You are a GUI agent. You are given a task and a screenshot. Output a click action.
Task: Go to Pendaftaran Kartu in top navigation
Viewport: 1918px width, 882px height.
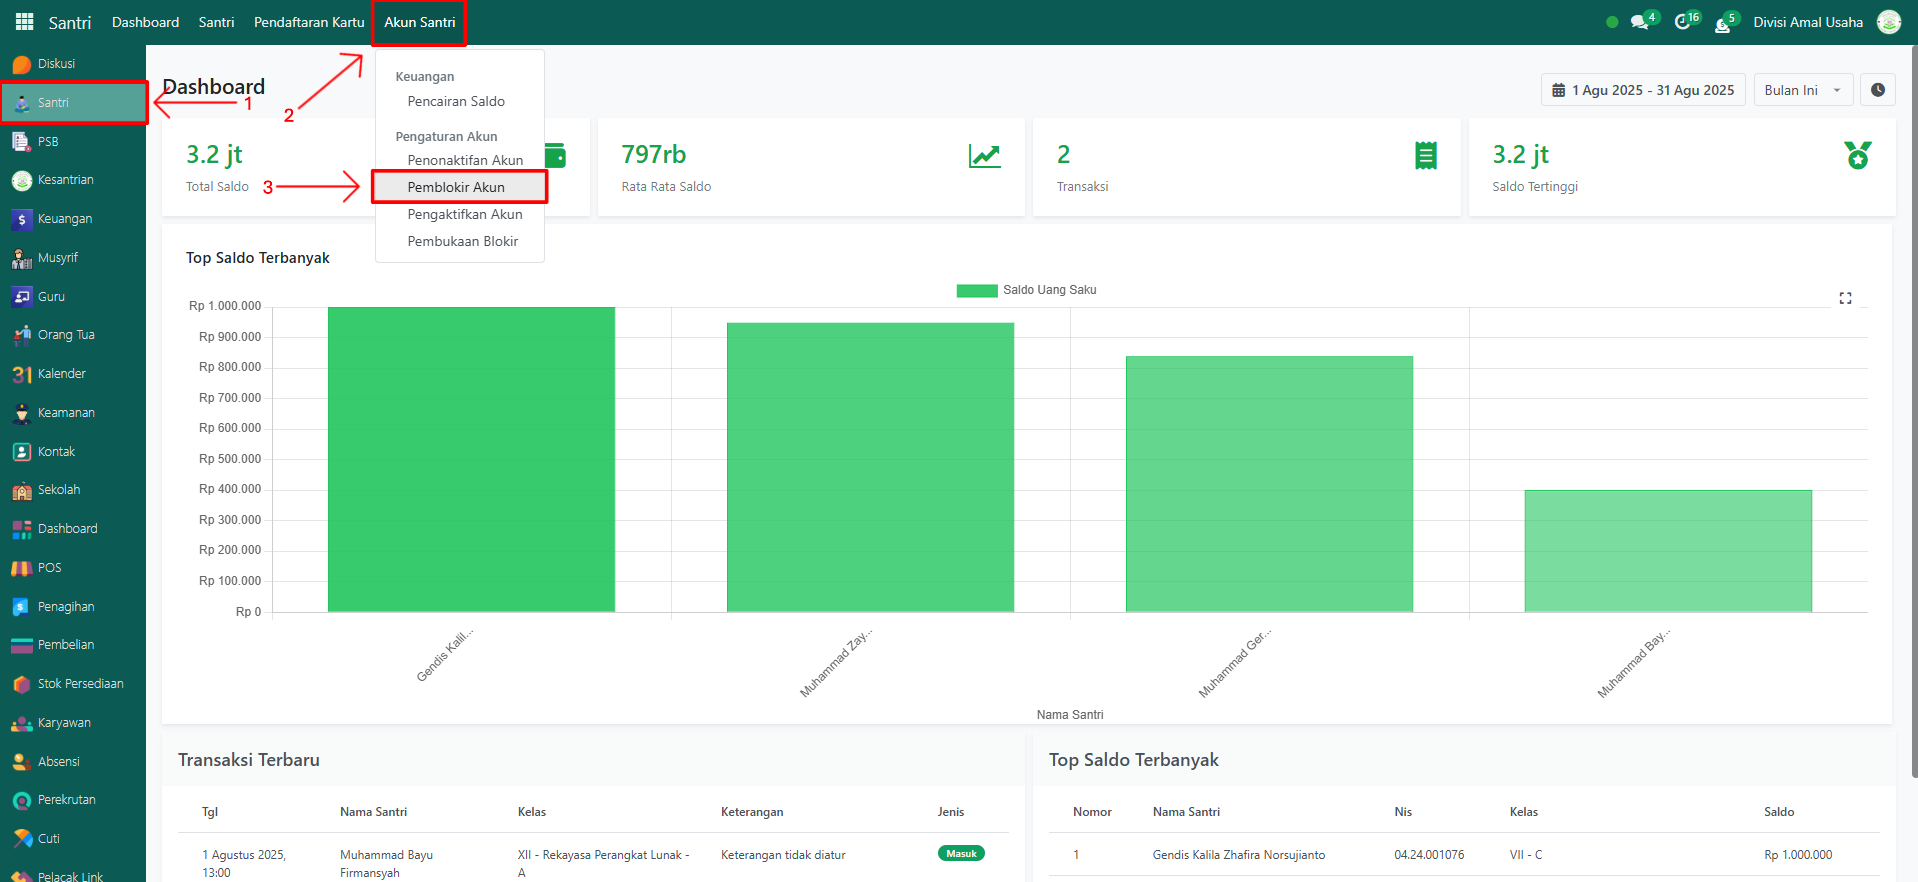point(309,22)
